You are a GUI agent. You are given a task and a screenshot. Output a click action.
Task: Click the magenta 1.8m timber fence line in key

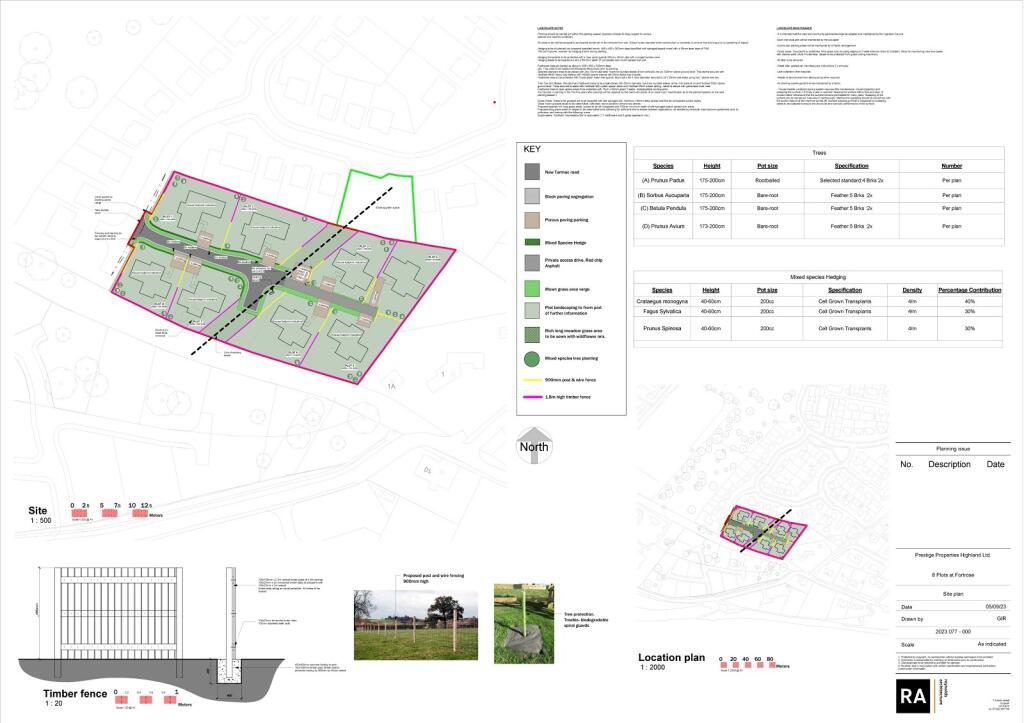tap(533, 399)
